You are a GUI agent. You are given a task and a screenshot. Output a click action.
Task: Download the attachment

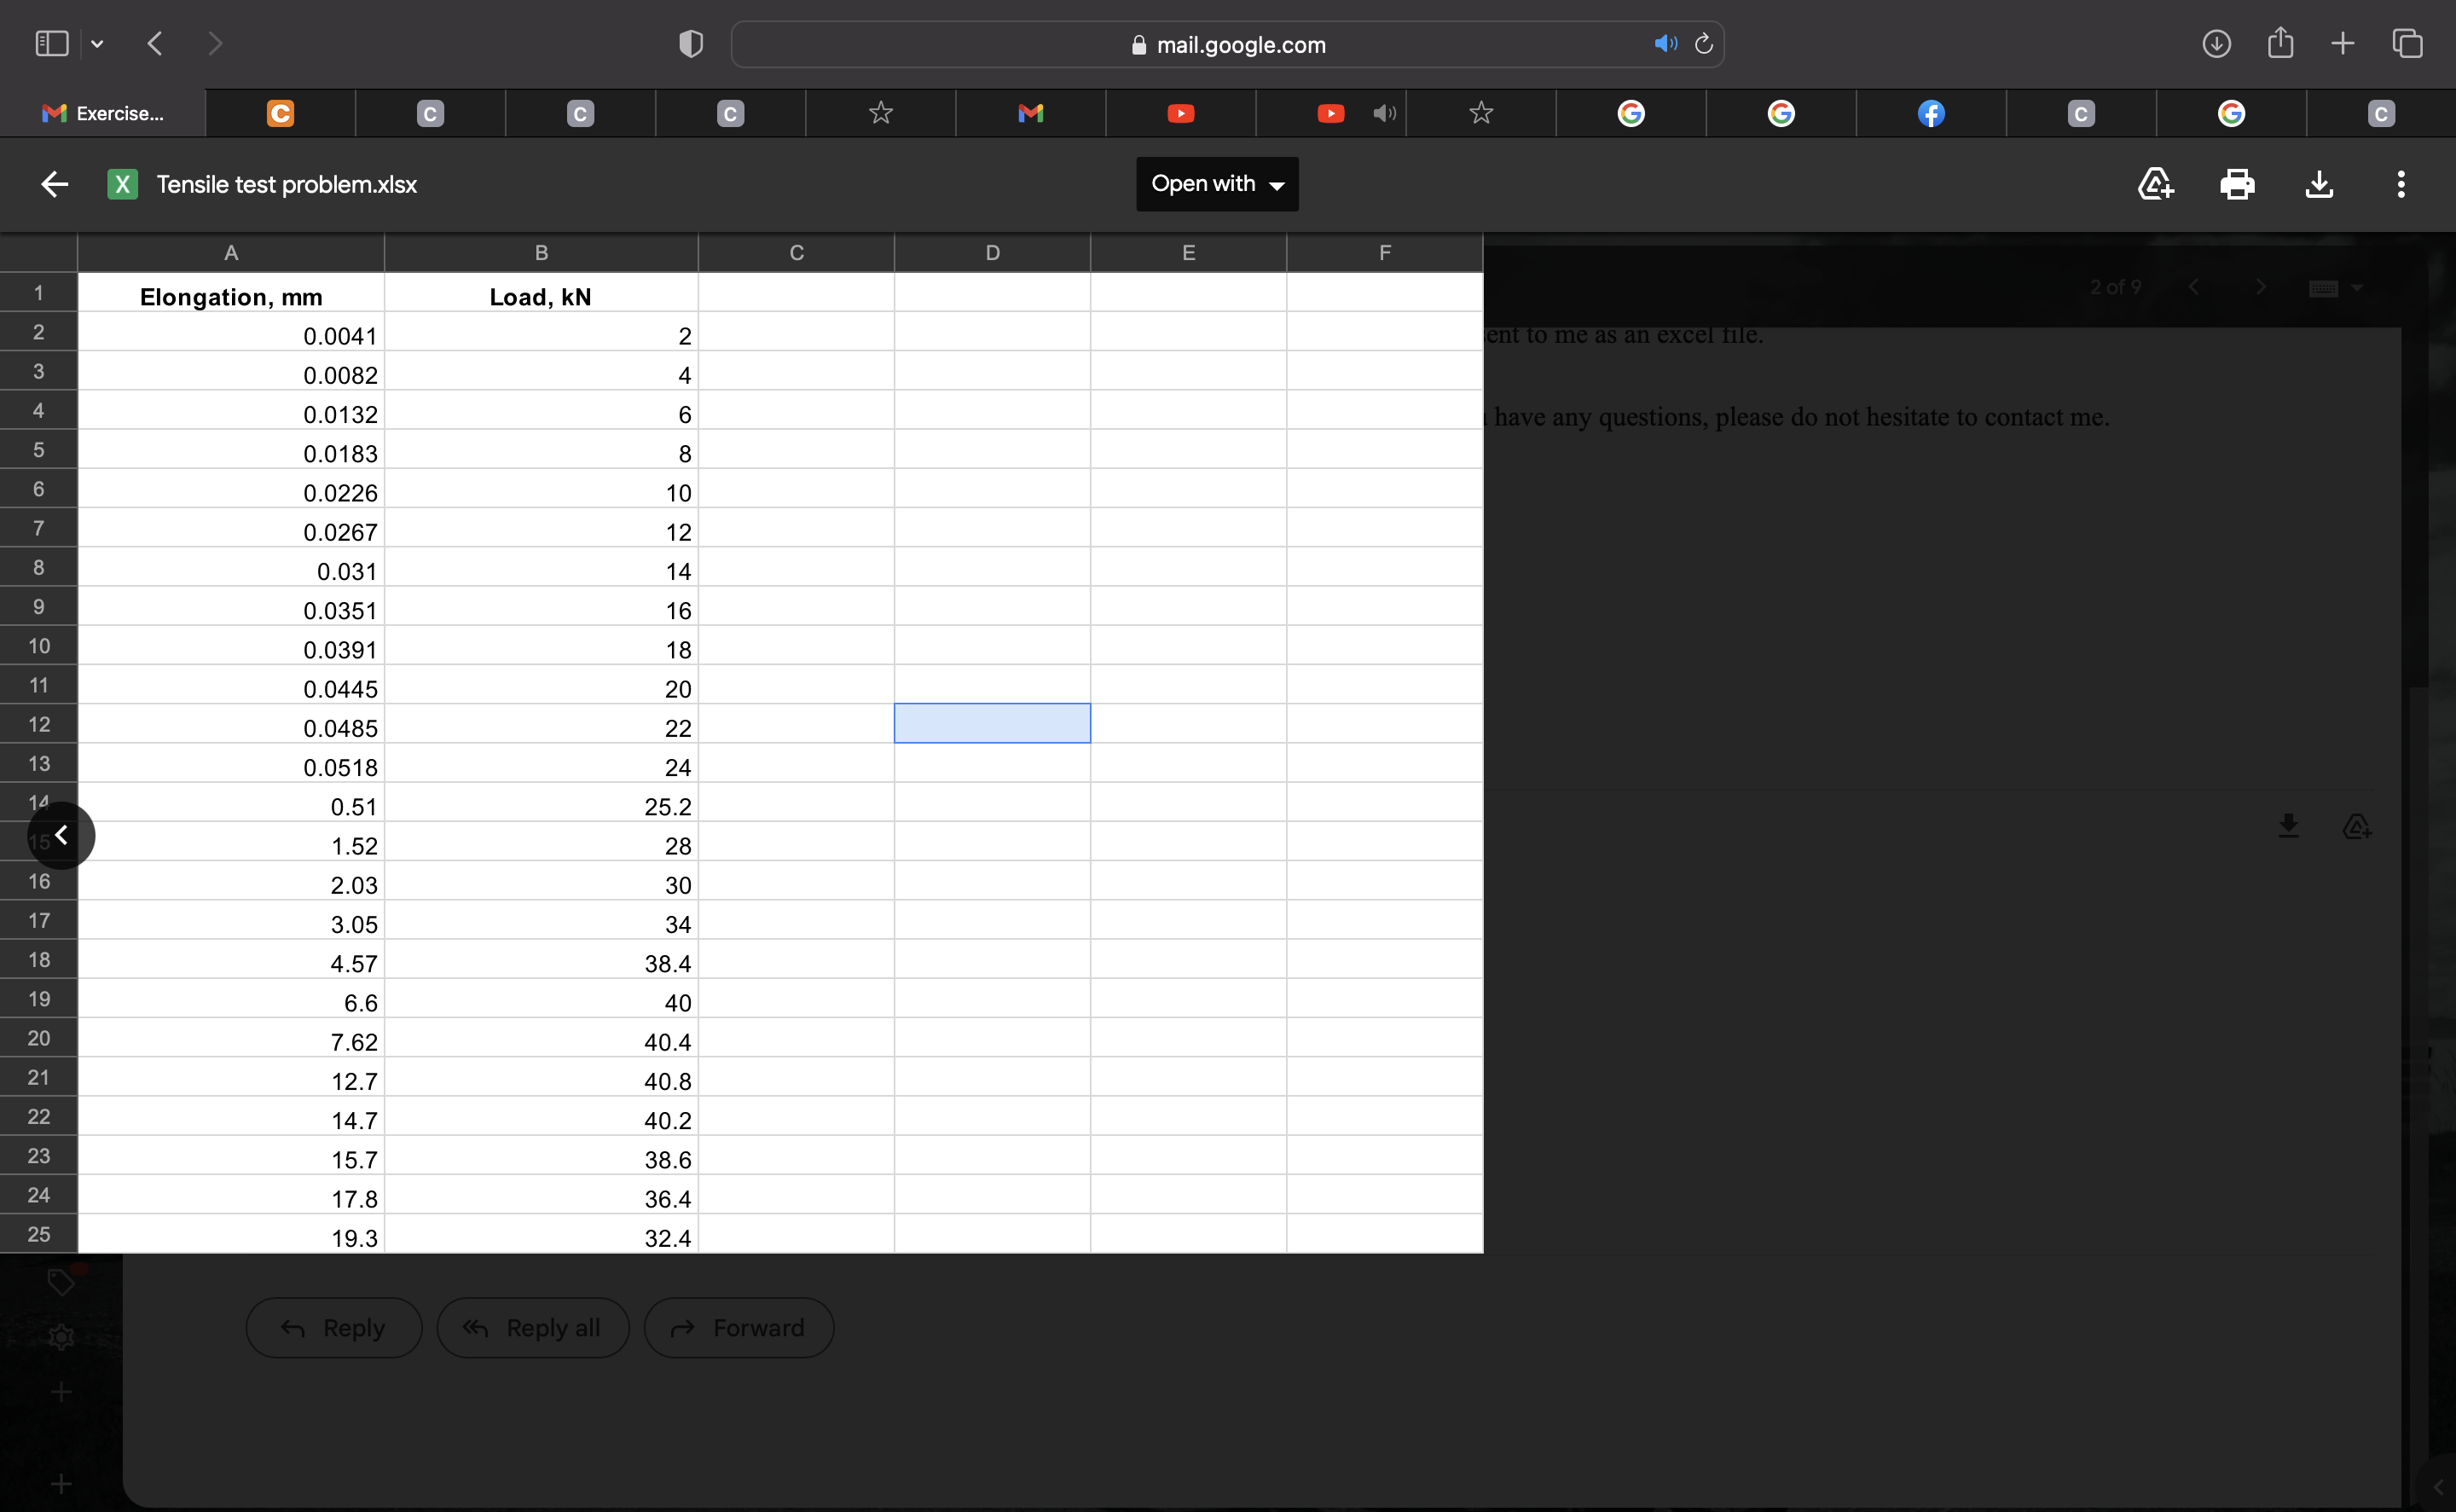(2319, 184)
